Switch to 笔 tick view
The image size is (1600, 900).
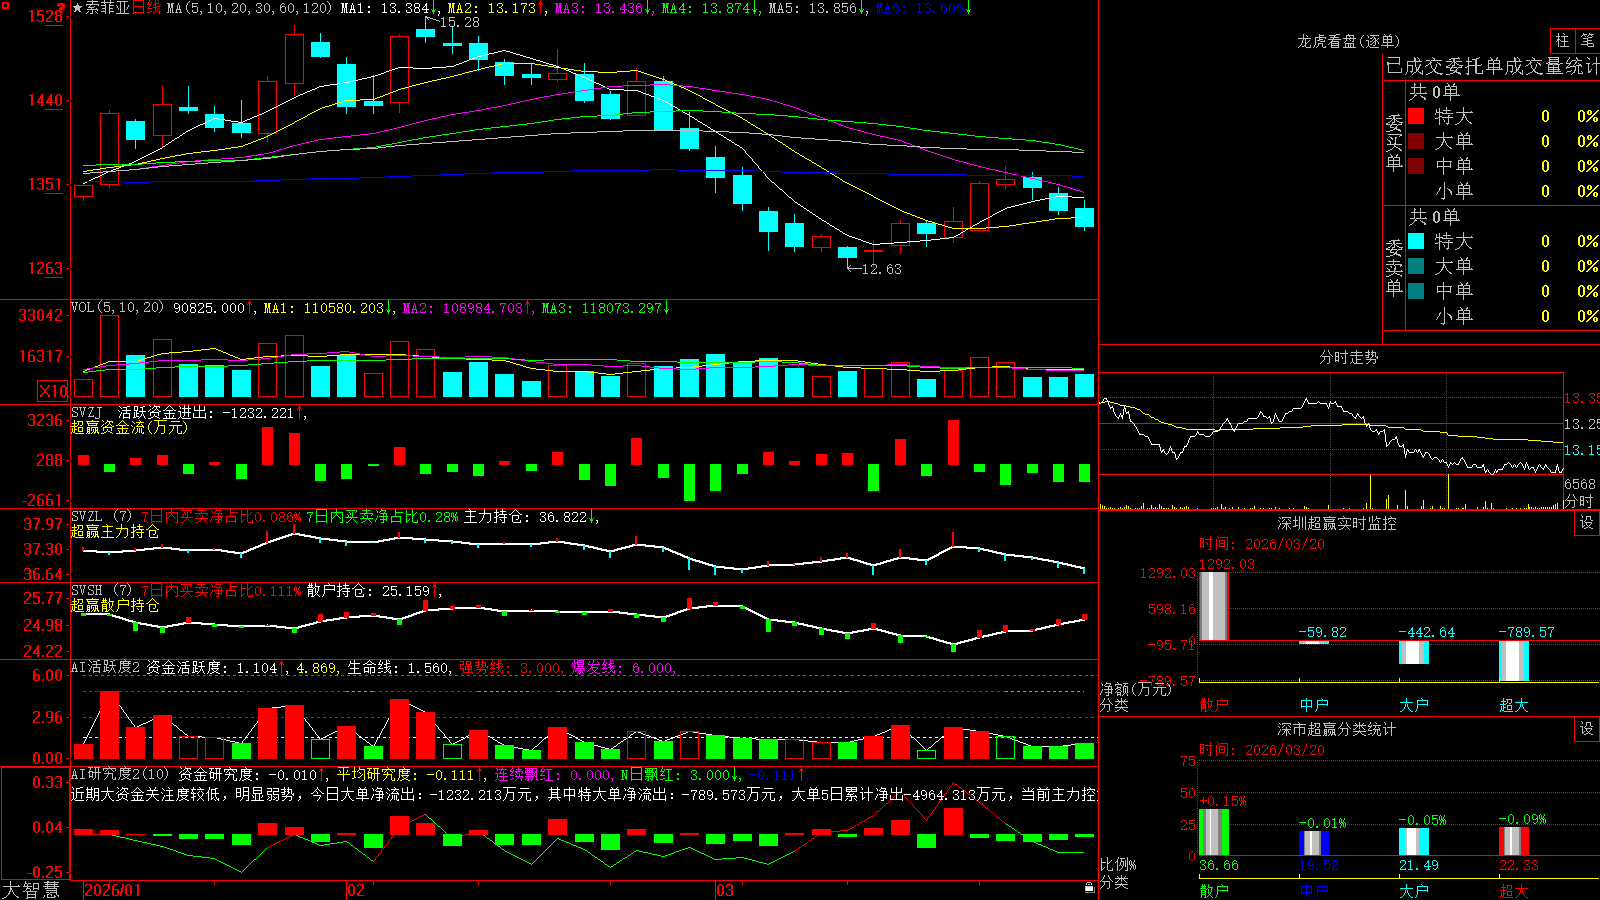1587,40
